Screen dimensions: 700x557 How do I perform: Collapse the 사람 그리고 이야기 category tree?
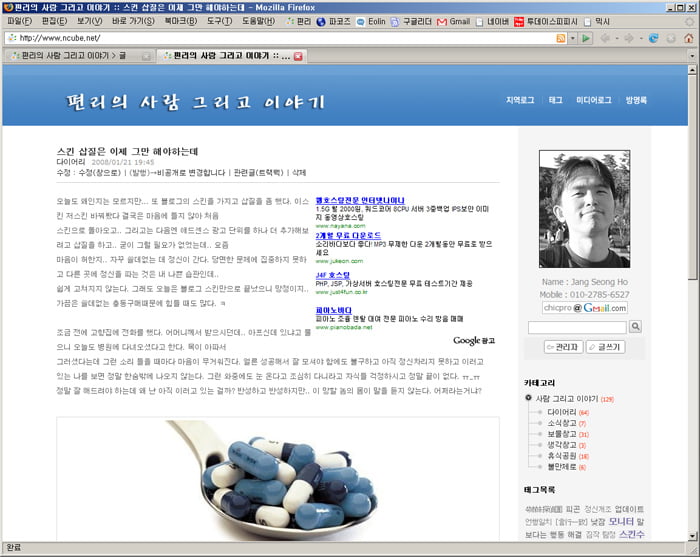(529, 399)
